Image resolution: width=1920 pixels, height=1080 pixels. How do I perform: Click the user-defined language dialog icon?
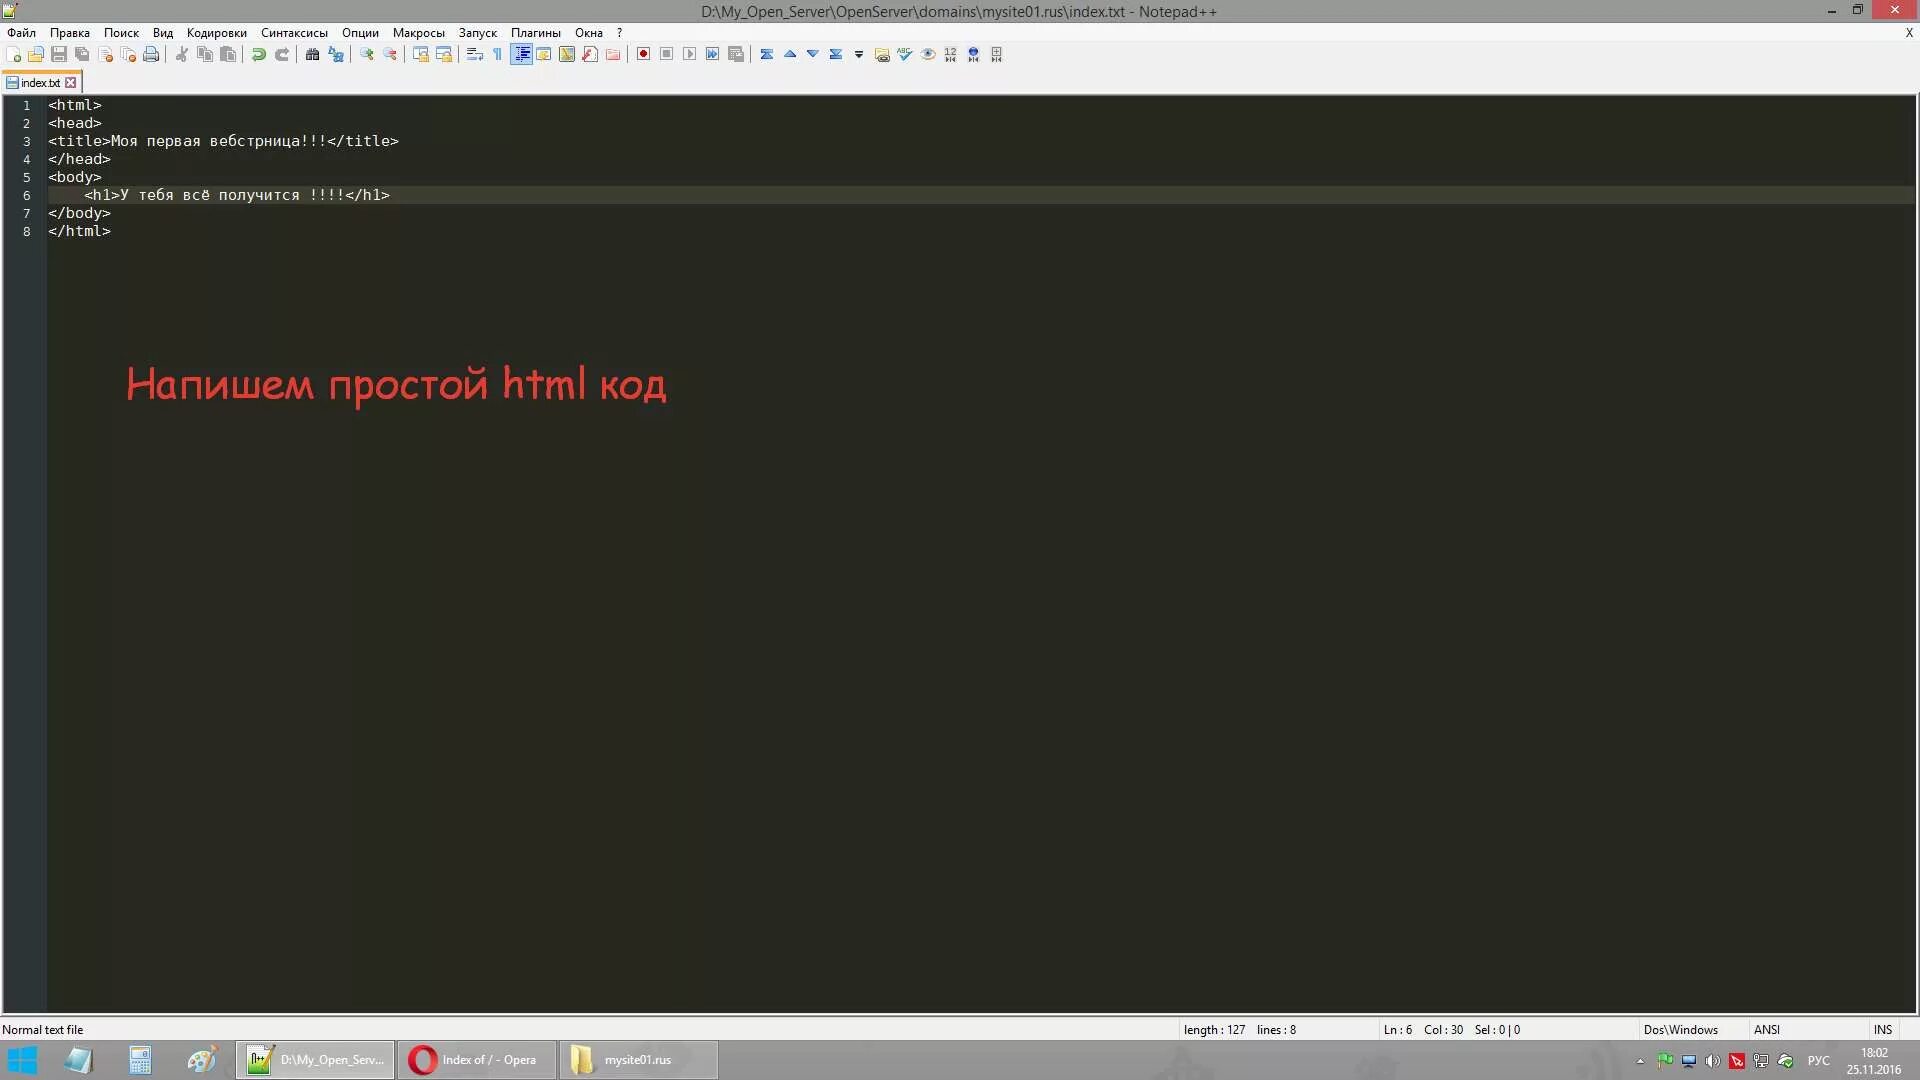click(x=544, y=54)
